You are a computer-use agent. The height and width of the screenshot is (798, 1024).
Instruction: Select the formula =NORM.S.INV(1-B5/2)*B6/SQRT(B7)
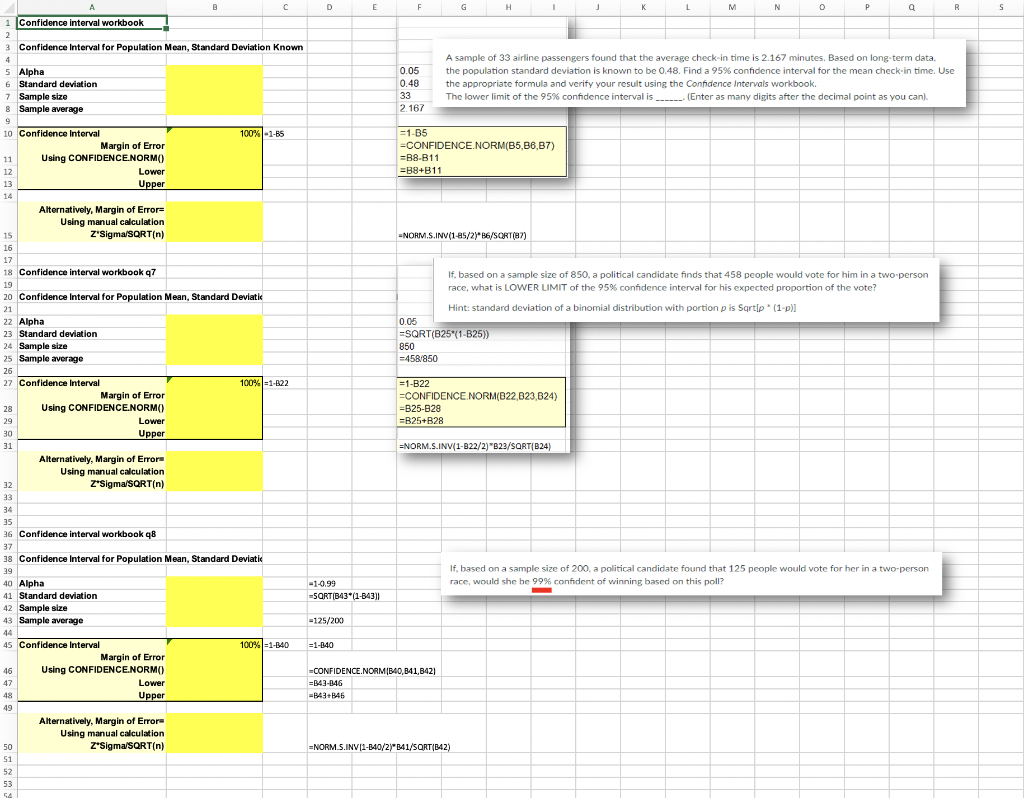tap(462, 236)
